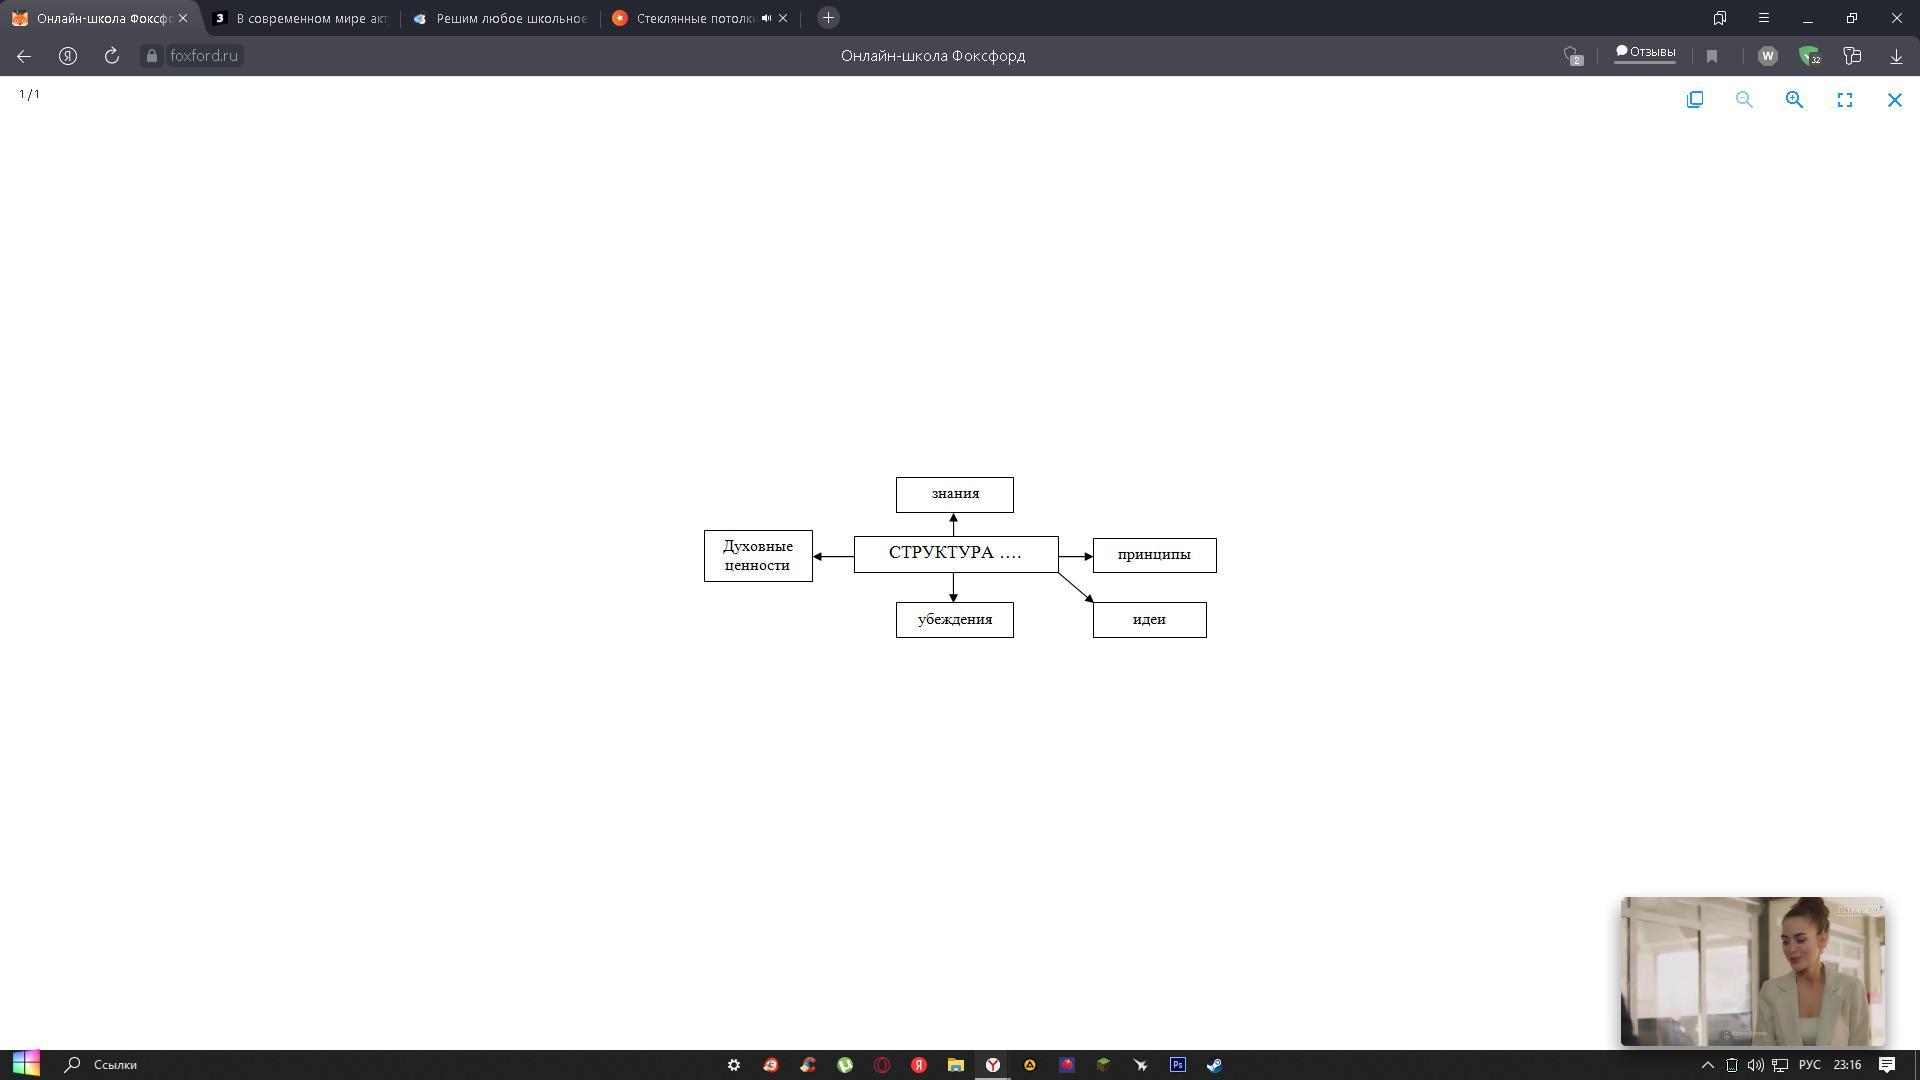Click the '1/1' image counter
Screen dimensions: 1920x1080
tap(30, 94)
